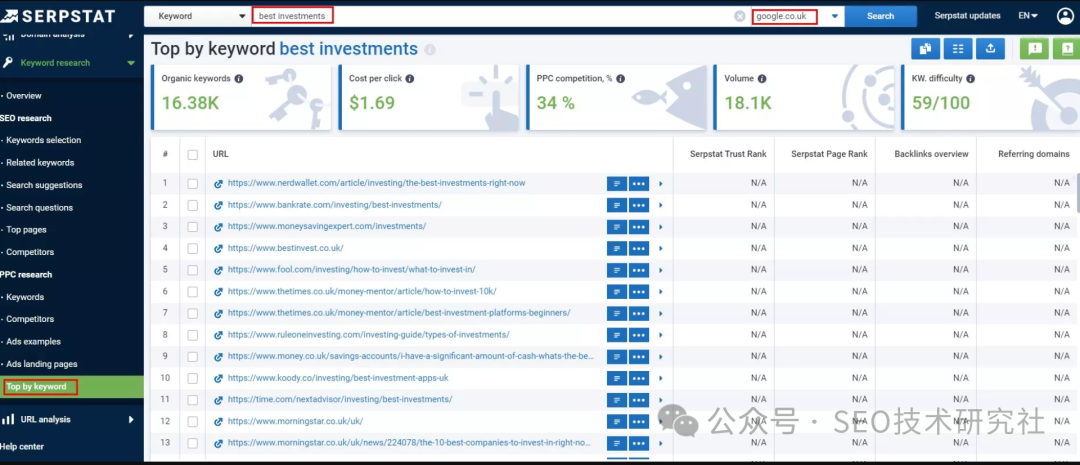Open Related keywords in the sidebar
The width and height of the screenshot is (1080, 465).
click(40, 163)
